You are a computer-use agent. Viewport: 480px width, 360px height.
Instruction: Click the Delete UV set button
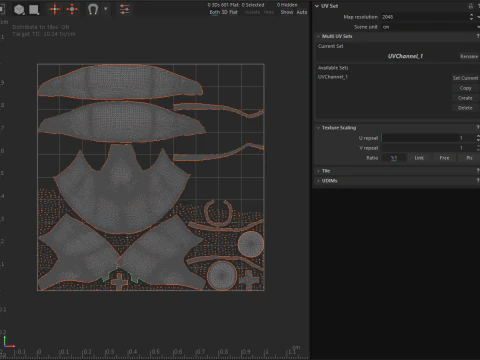pos(465,108)
